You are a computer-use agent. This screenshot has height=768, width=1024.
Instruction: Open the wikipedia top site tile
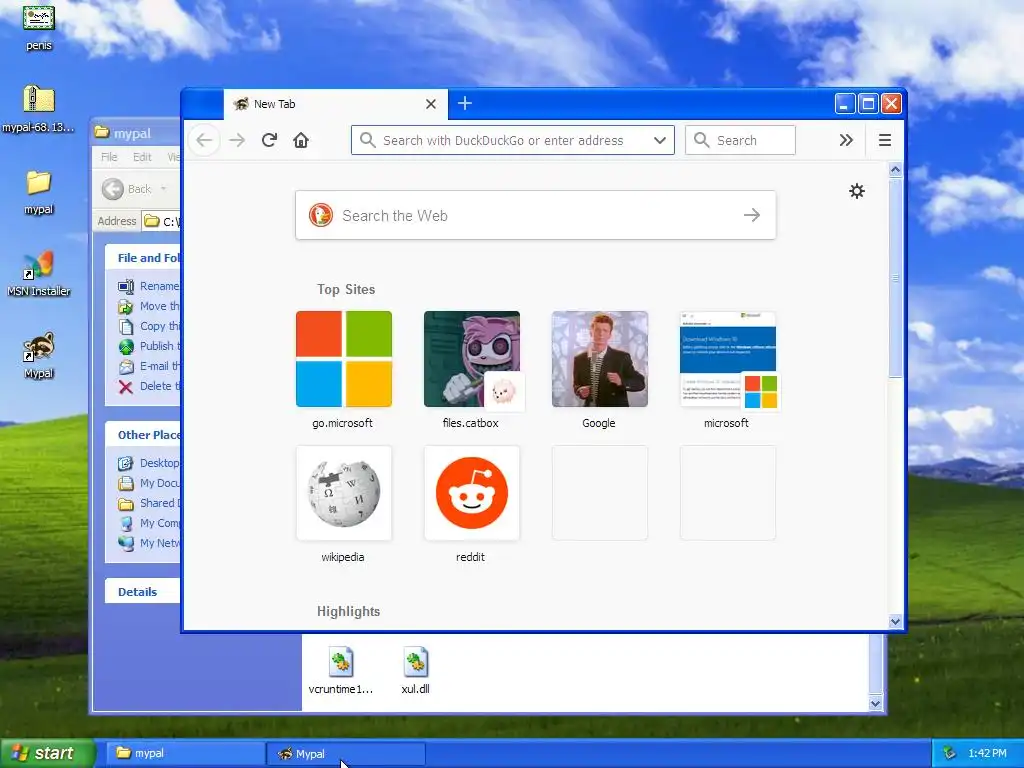point(344,493)
